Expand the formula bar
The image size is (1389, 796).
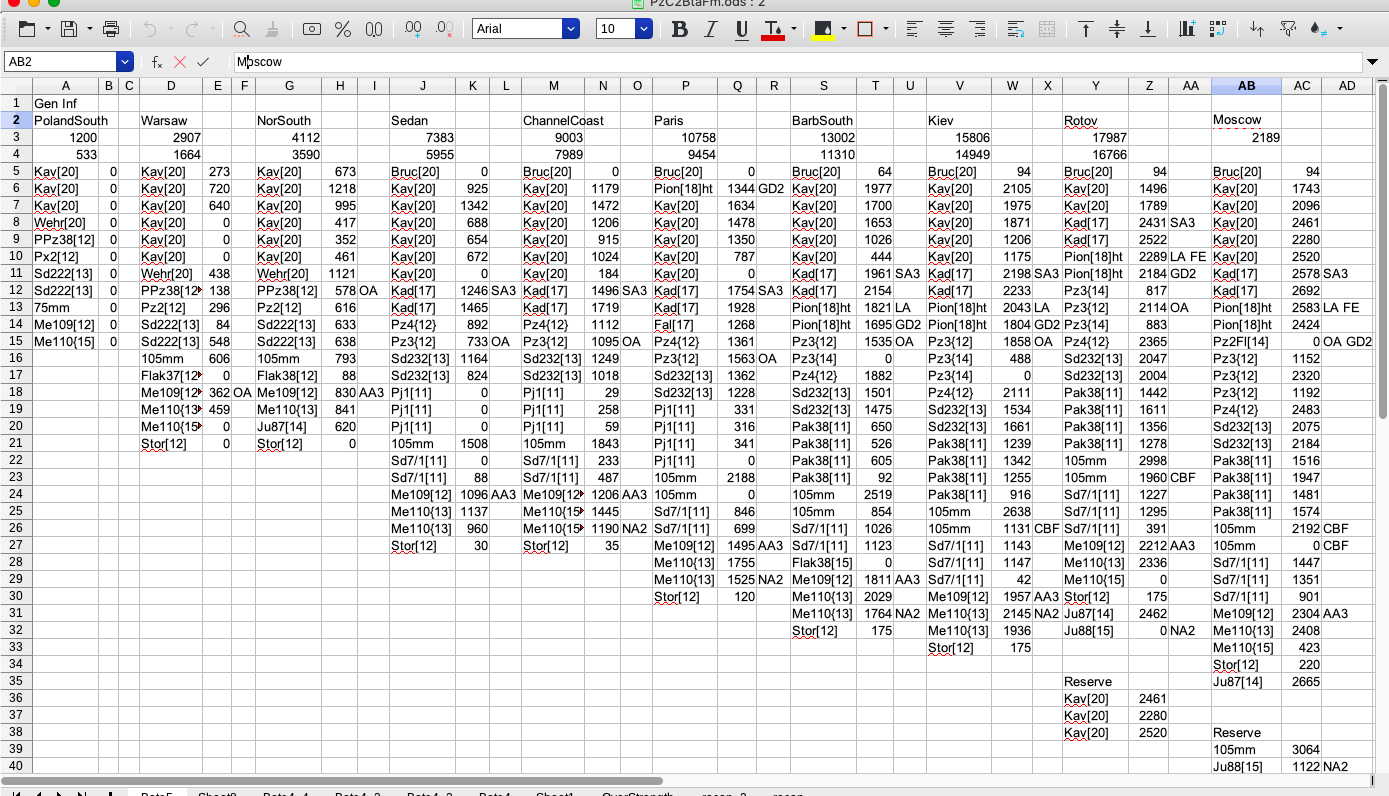point(1373,62)
